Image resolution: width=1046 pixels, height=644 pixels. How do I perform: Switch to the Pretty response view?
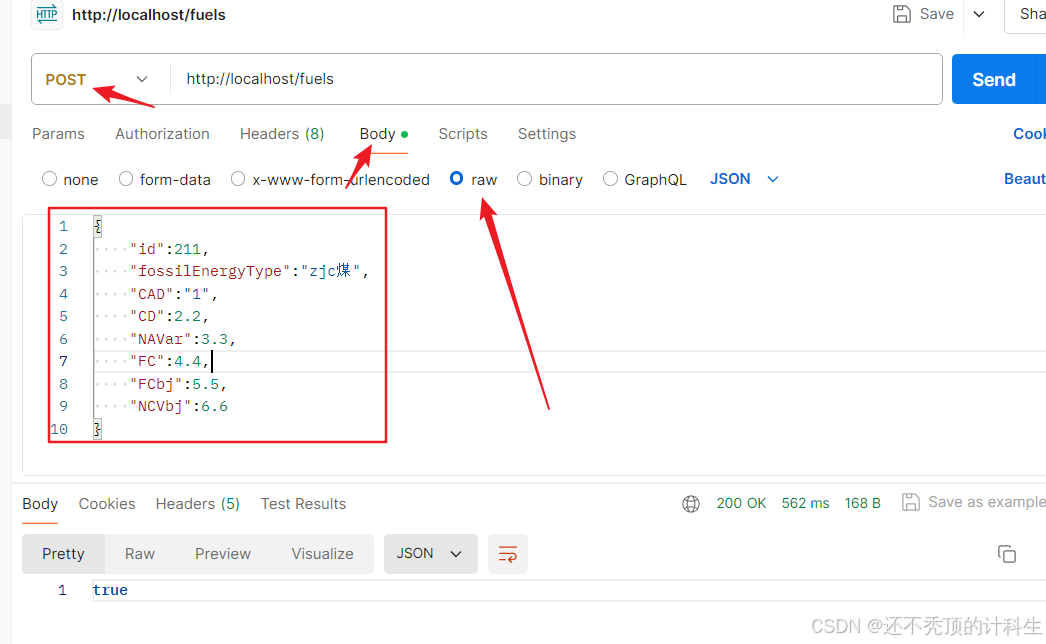63,554
